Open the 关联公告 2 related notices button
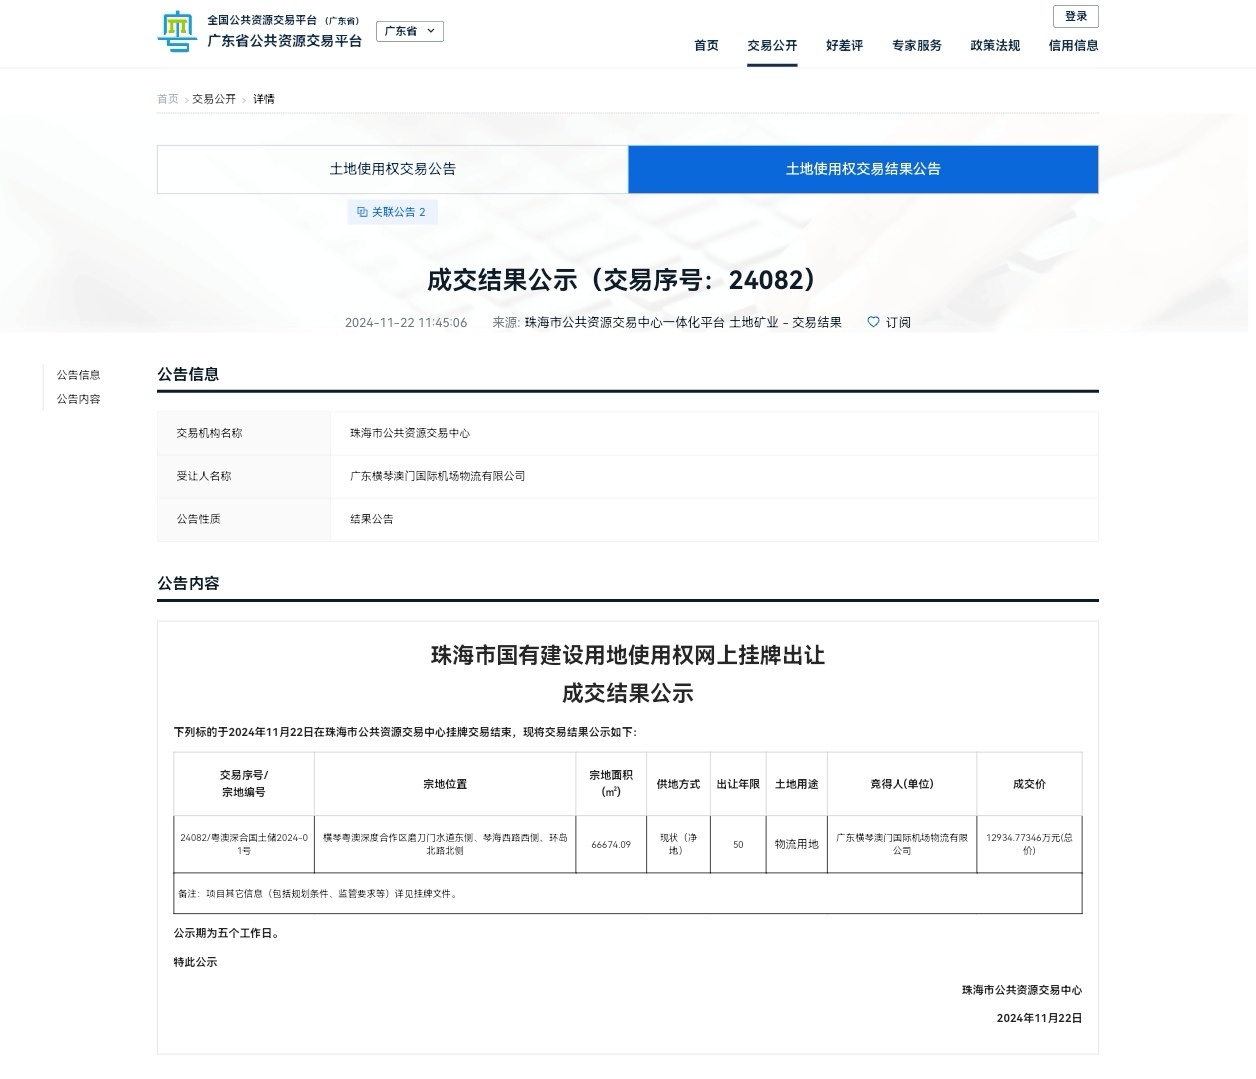The width and height of the screenshot is (1256, 1079). click(393, 212)
